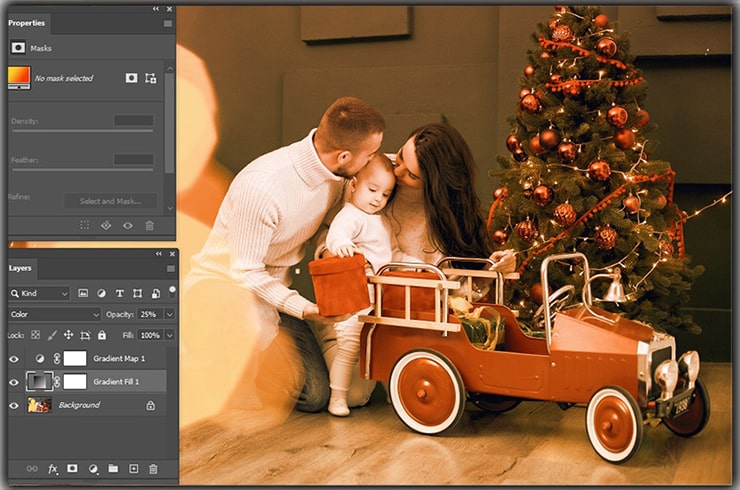Click the Feather value field

pyautogui.click(x=134, y=159)
